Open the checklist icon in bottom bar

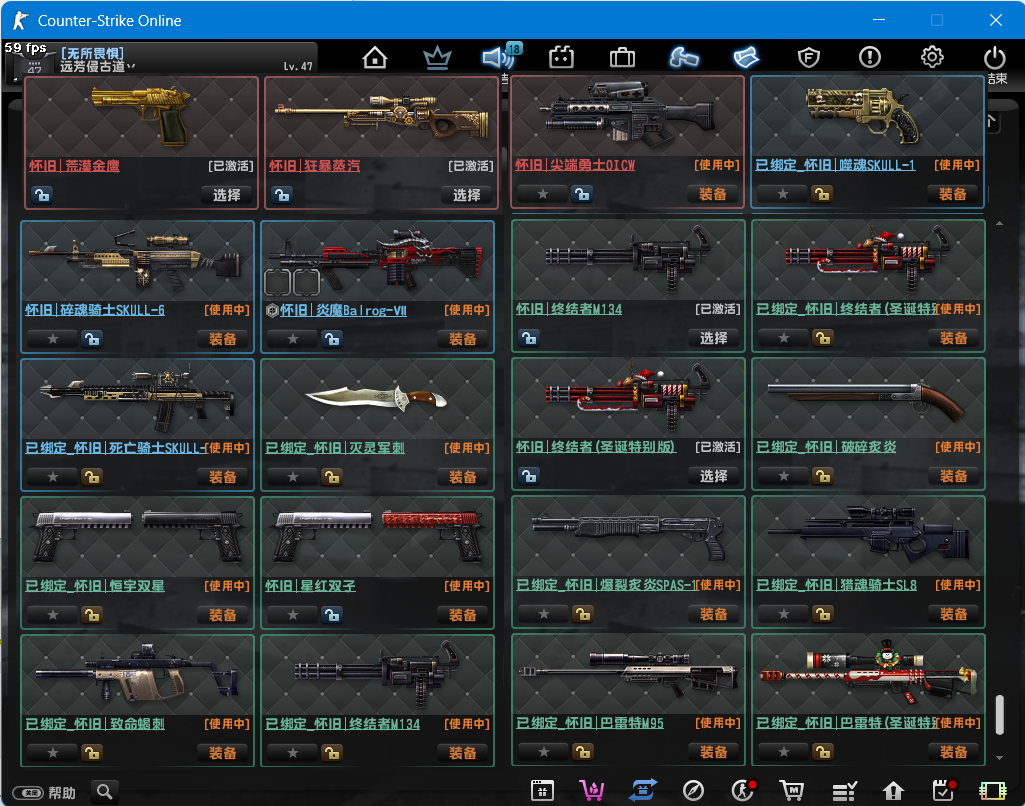click(844, 792)
